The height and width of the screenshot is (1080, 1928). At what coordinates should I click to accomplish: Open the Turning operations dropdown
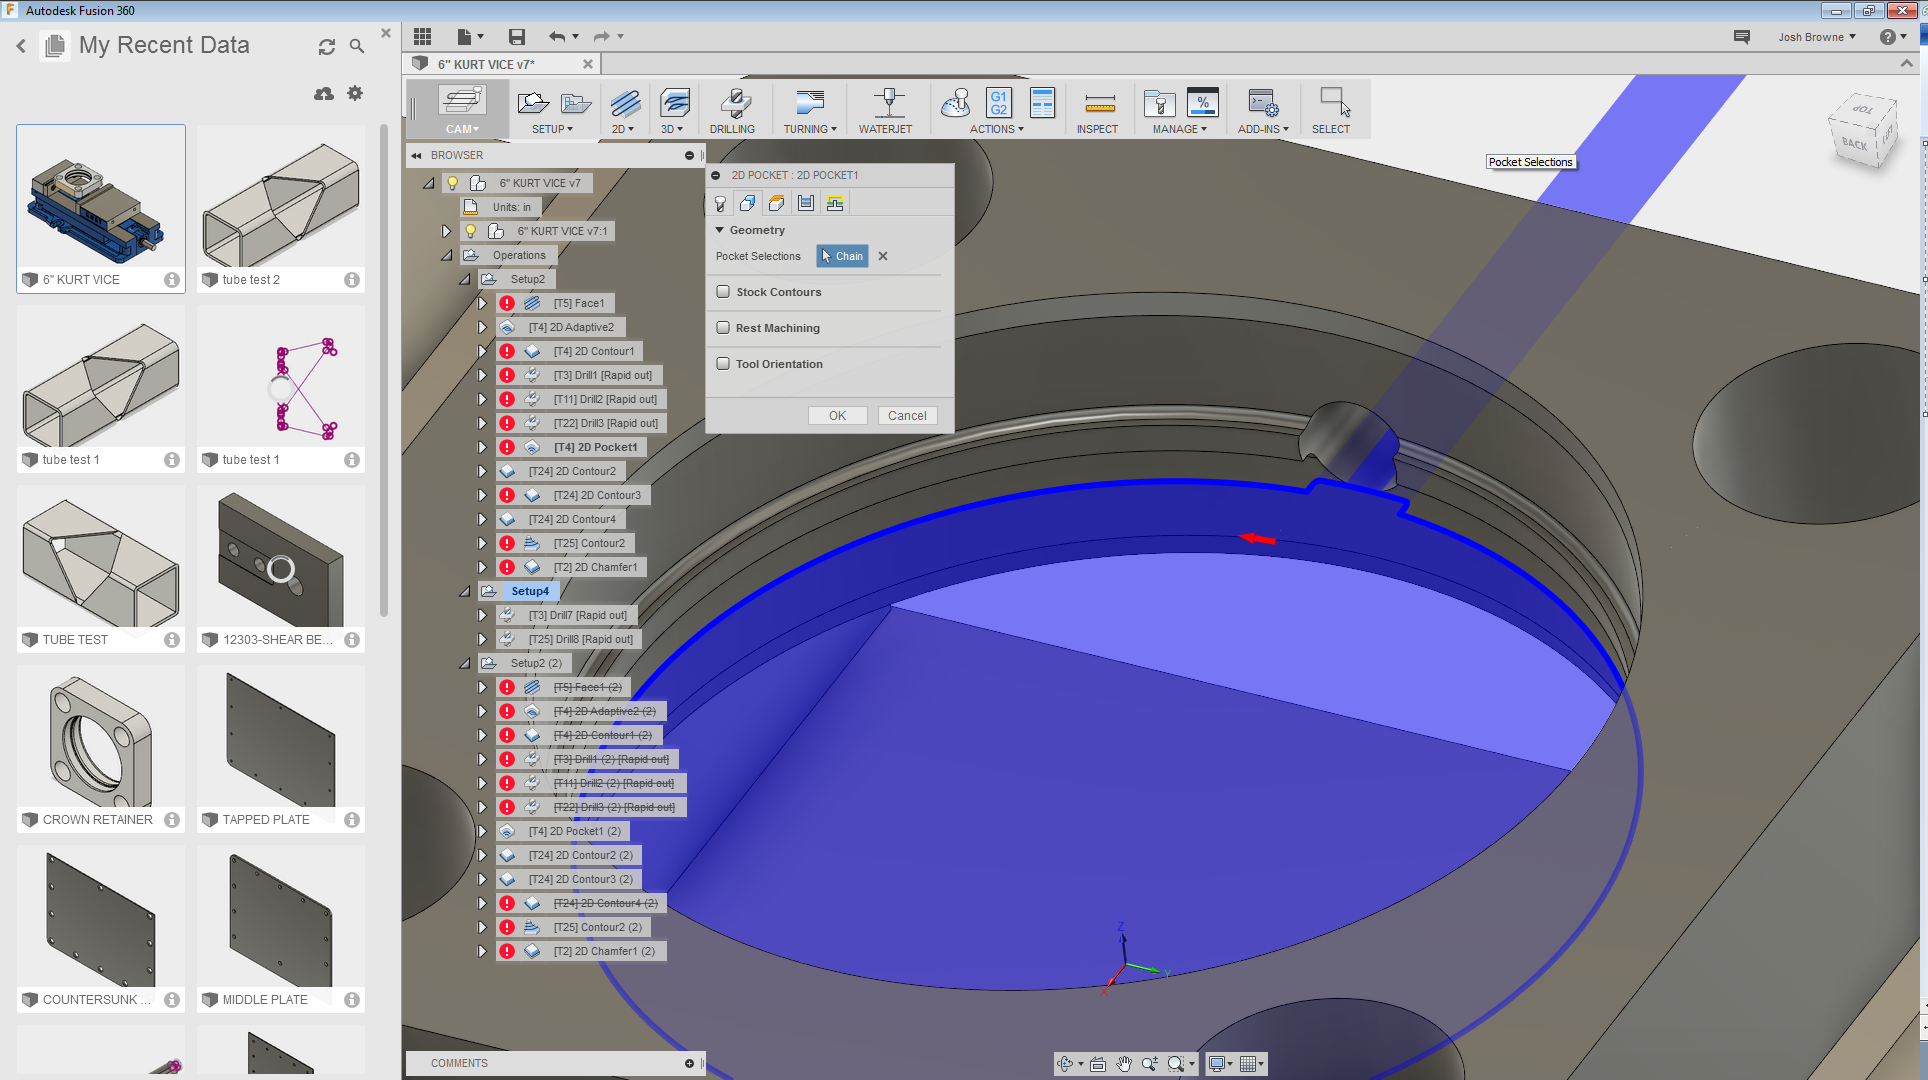click(810, 129)
